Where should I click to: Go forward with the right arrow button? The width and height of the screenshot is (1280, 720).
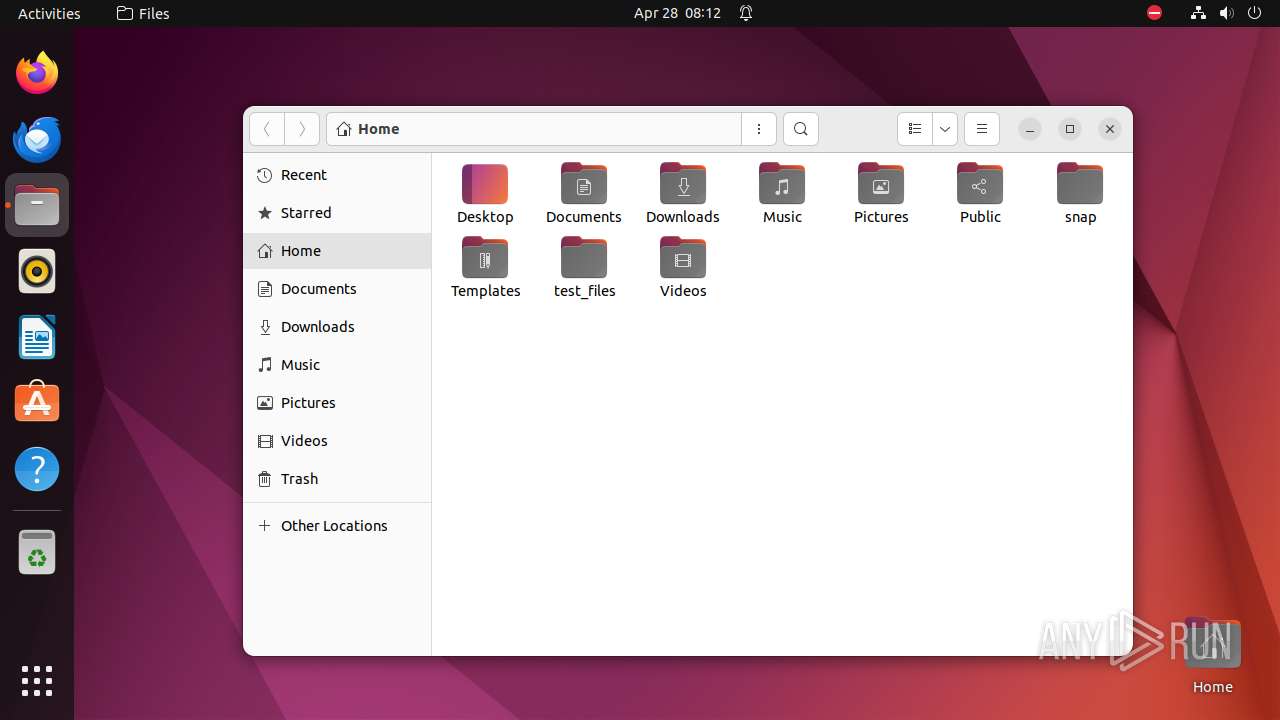coord(302,129)
